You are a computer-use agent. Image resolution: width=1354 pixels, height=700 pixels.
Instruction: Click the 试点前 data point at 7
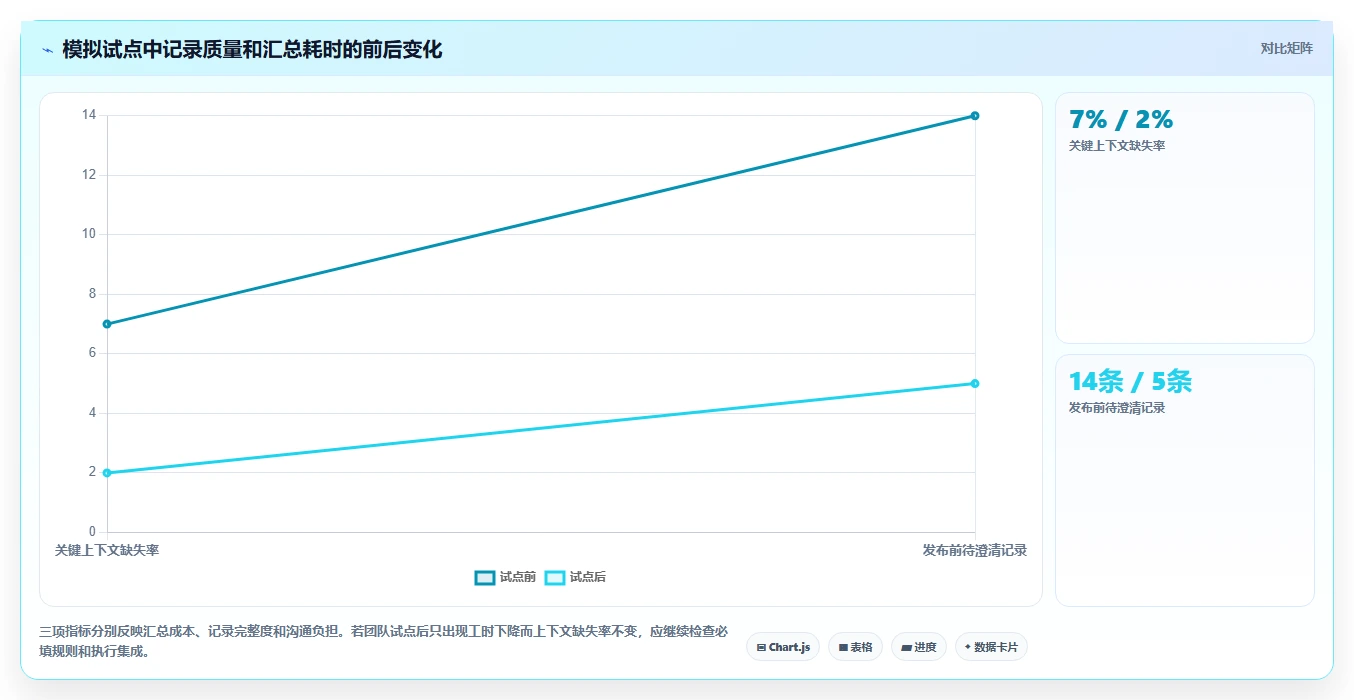click(x=107, y=324)
